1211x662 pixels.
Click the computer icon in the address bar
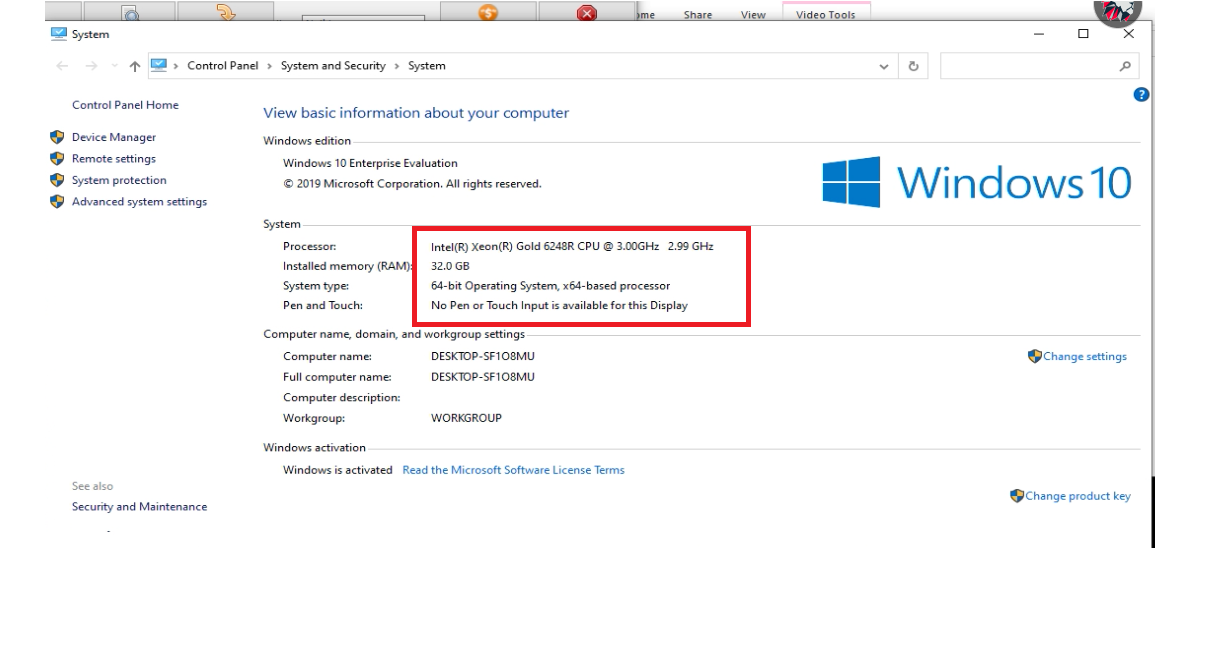(x=159, y=65)
